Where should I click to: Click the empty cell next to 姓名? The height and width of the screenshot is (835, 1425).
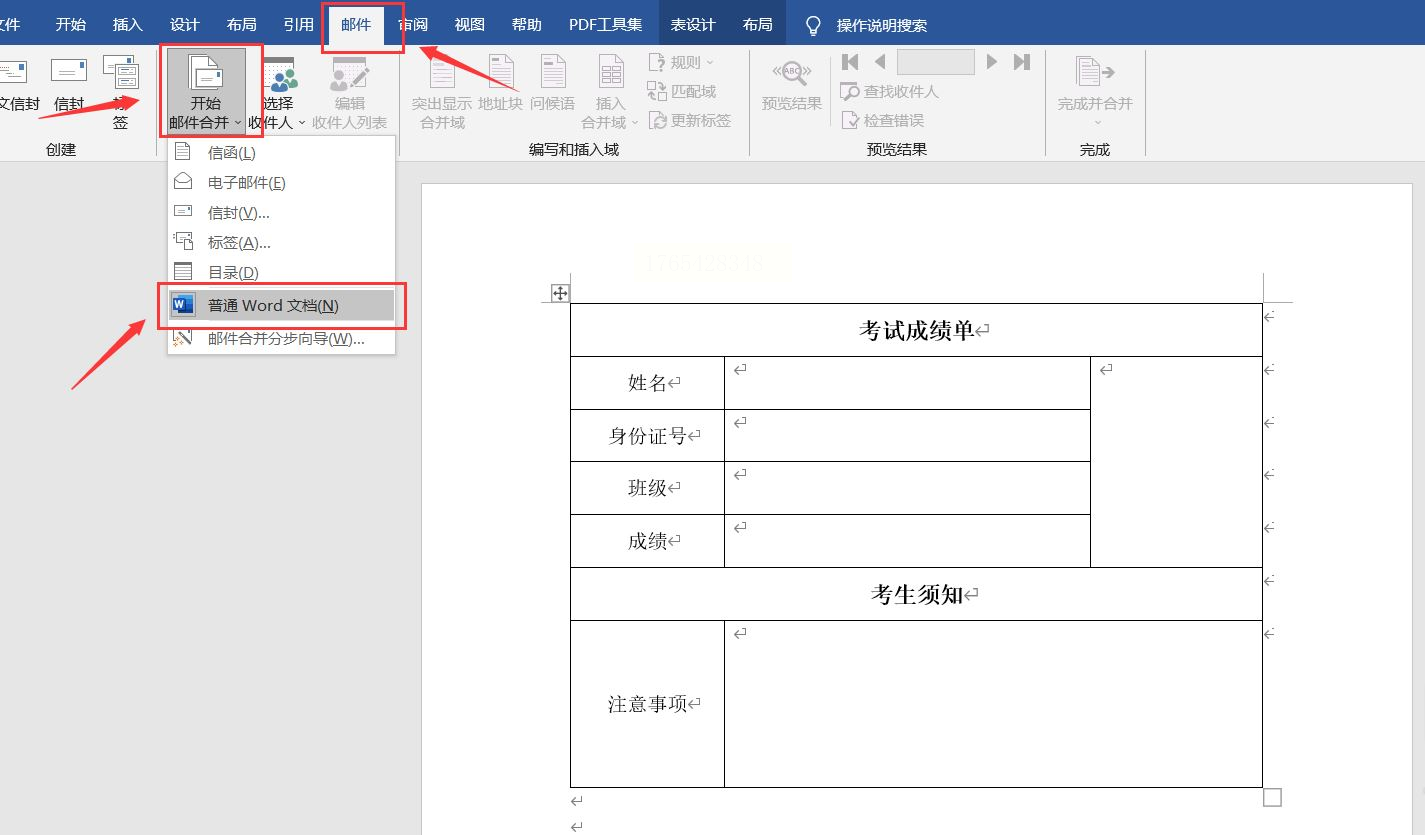[906, 383]
